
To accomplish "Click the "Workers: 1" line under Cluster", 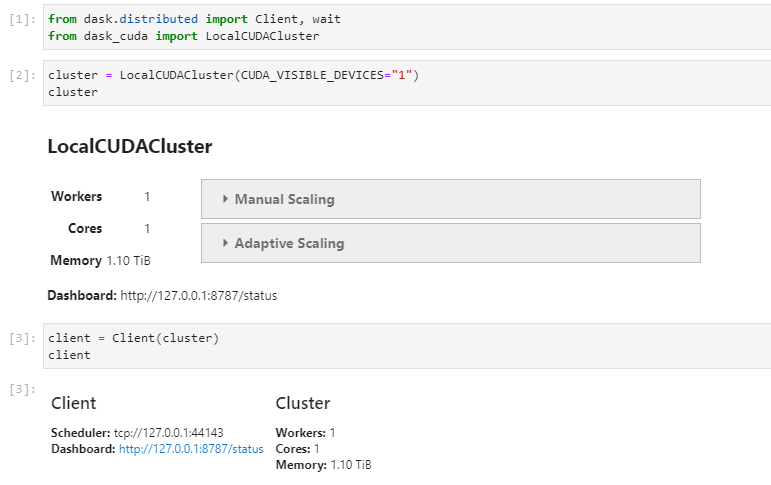I will (x=305, y=433).
